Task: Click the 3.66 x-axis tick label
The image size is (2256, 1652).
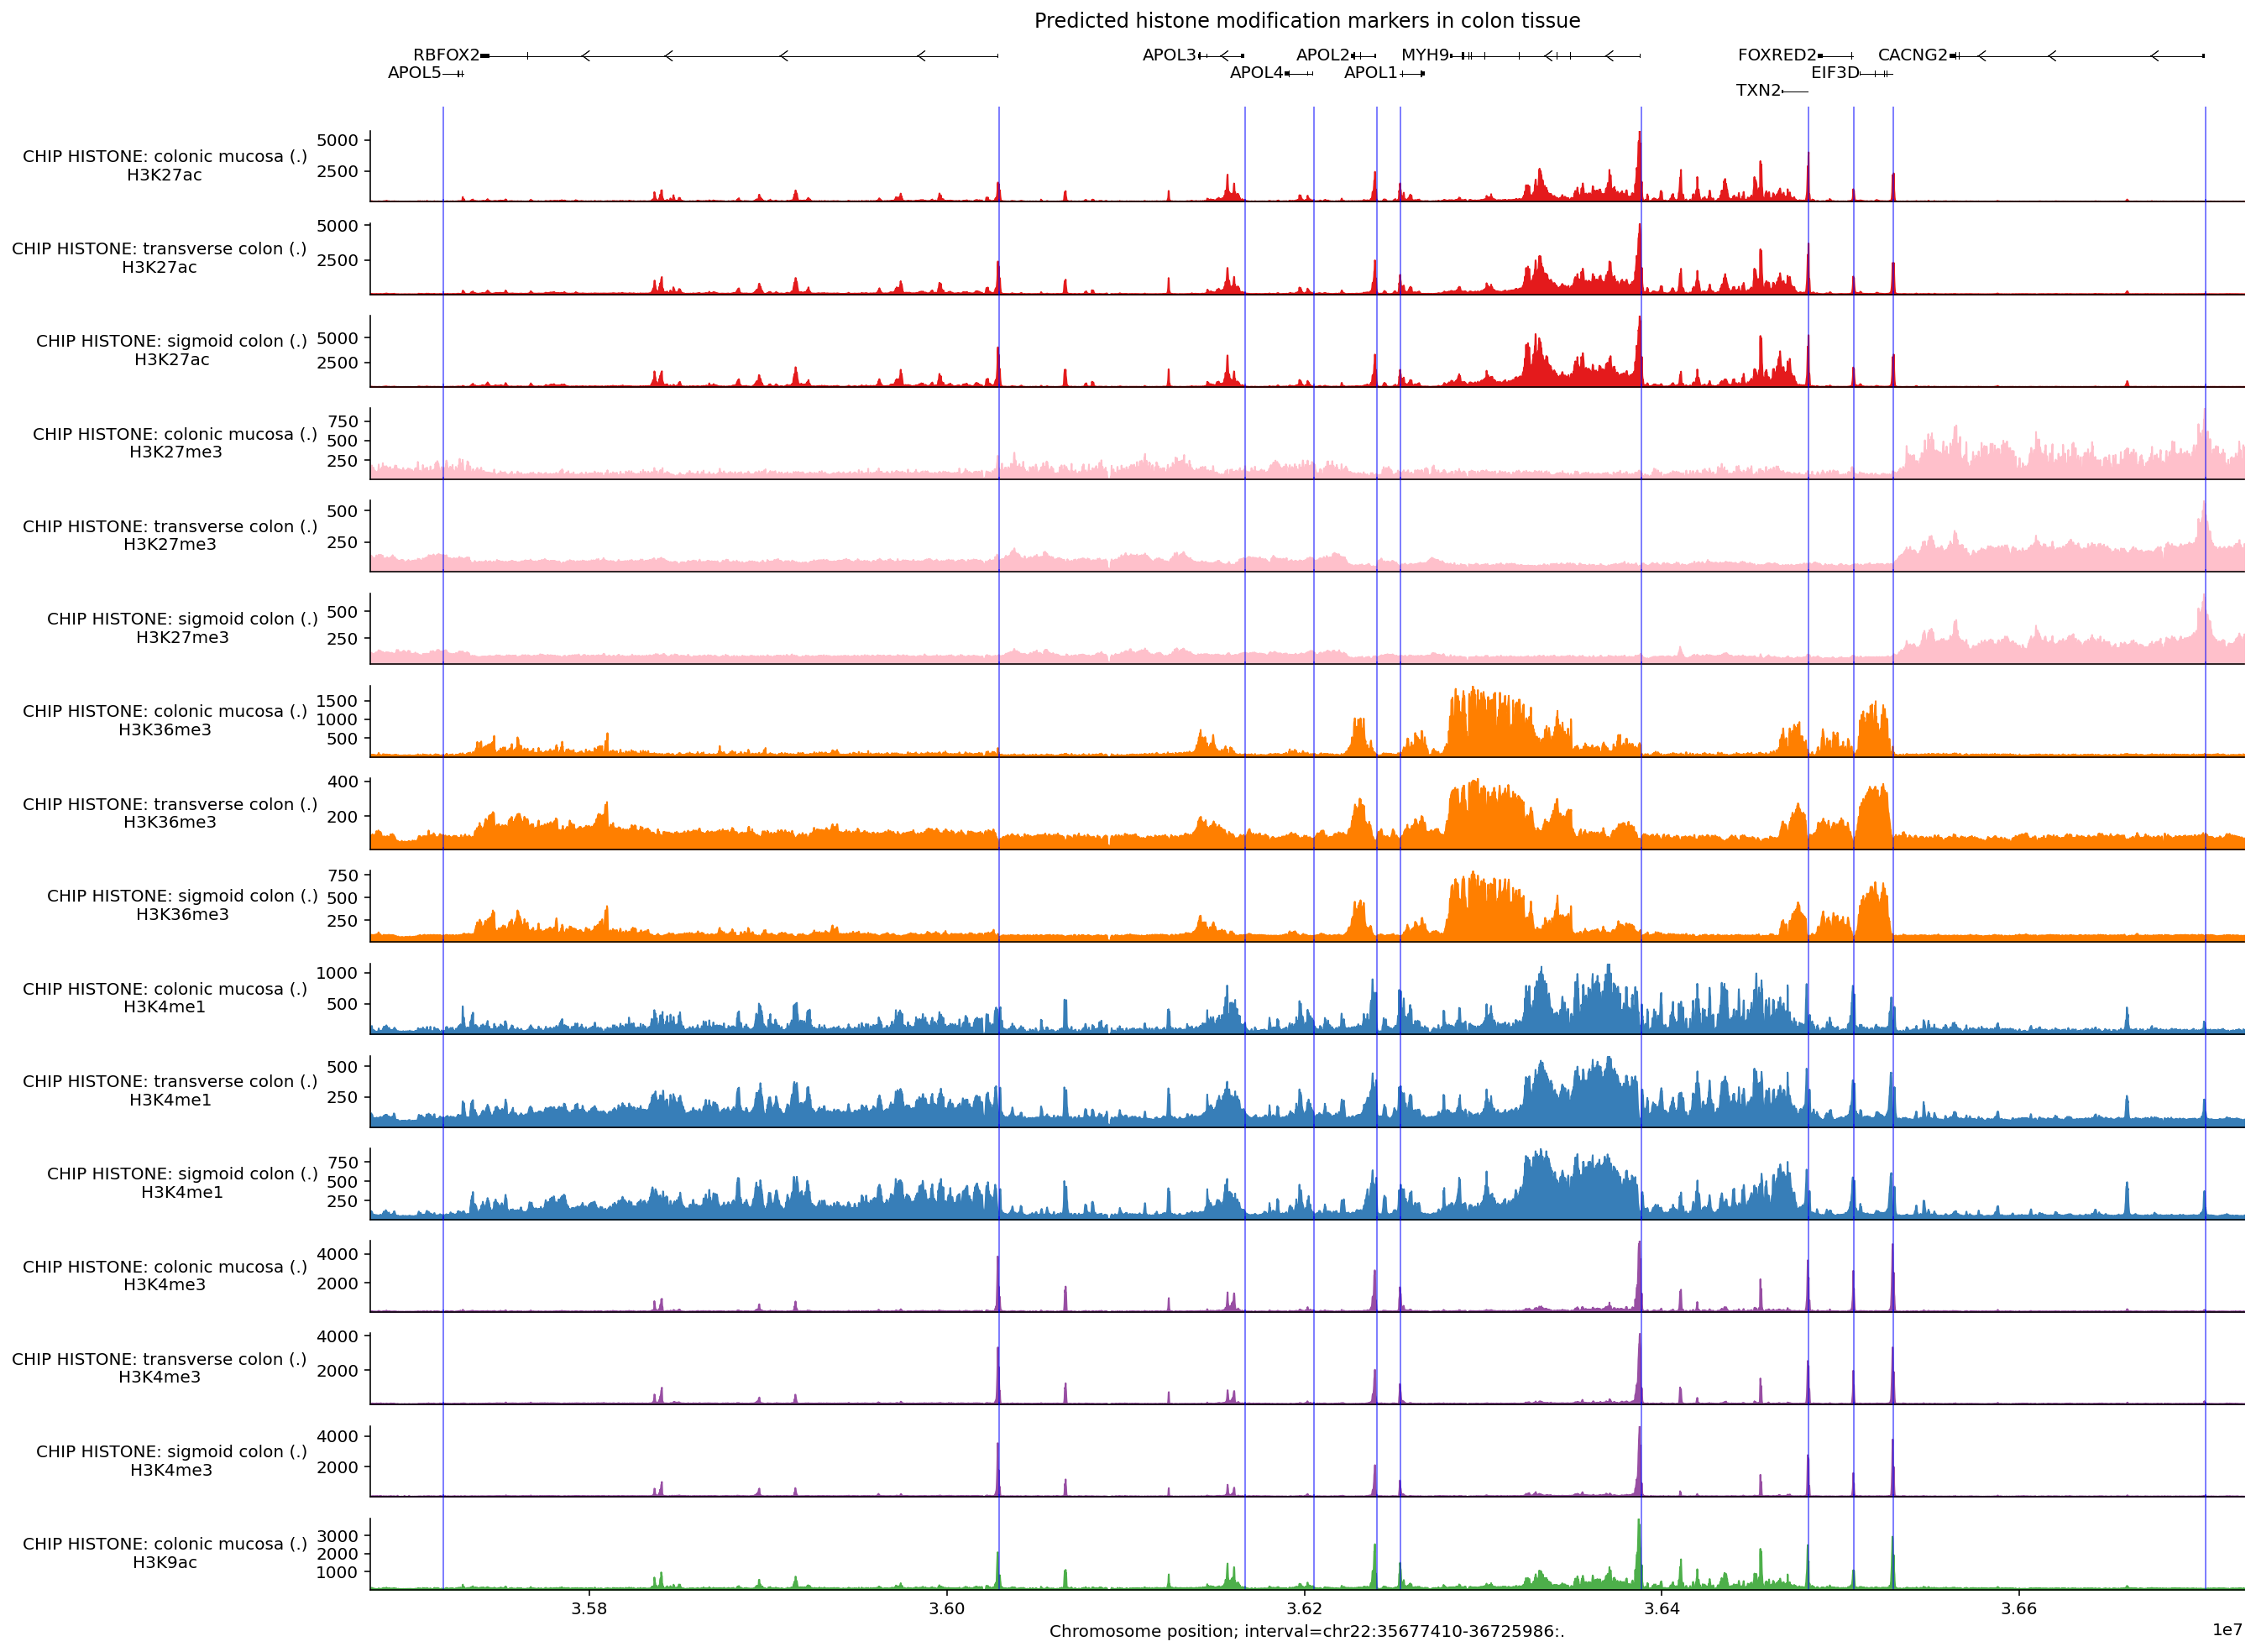Action: tap(2019, 1609)
